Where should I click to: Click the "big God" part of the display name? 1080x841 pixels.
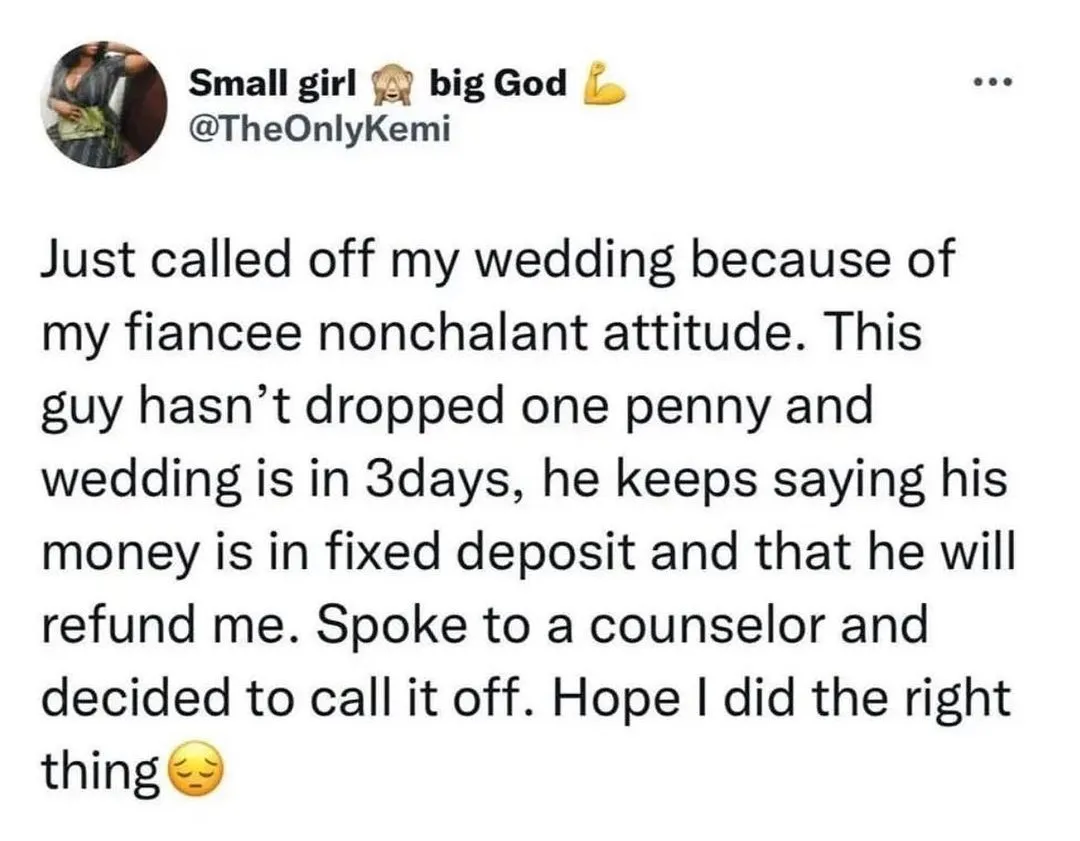pyautogui.click(x=497, y=86)
